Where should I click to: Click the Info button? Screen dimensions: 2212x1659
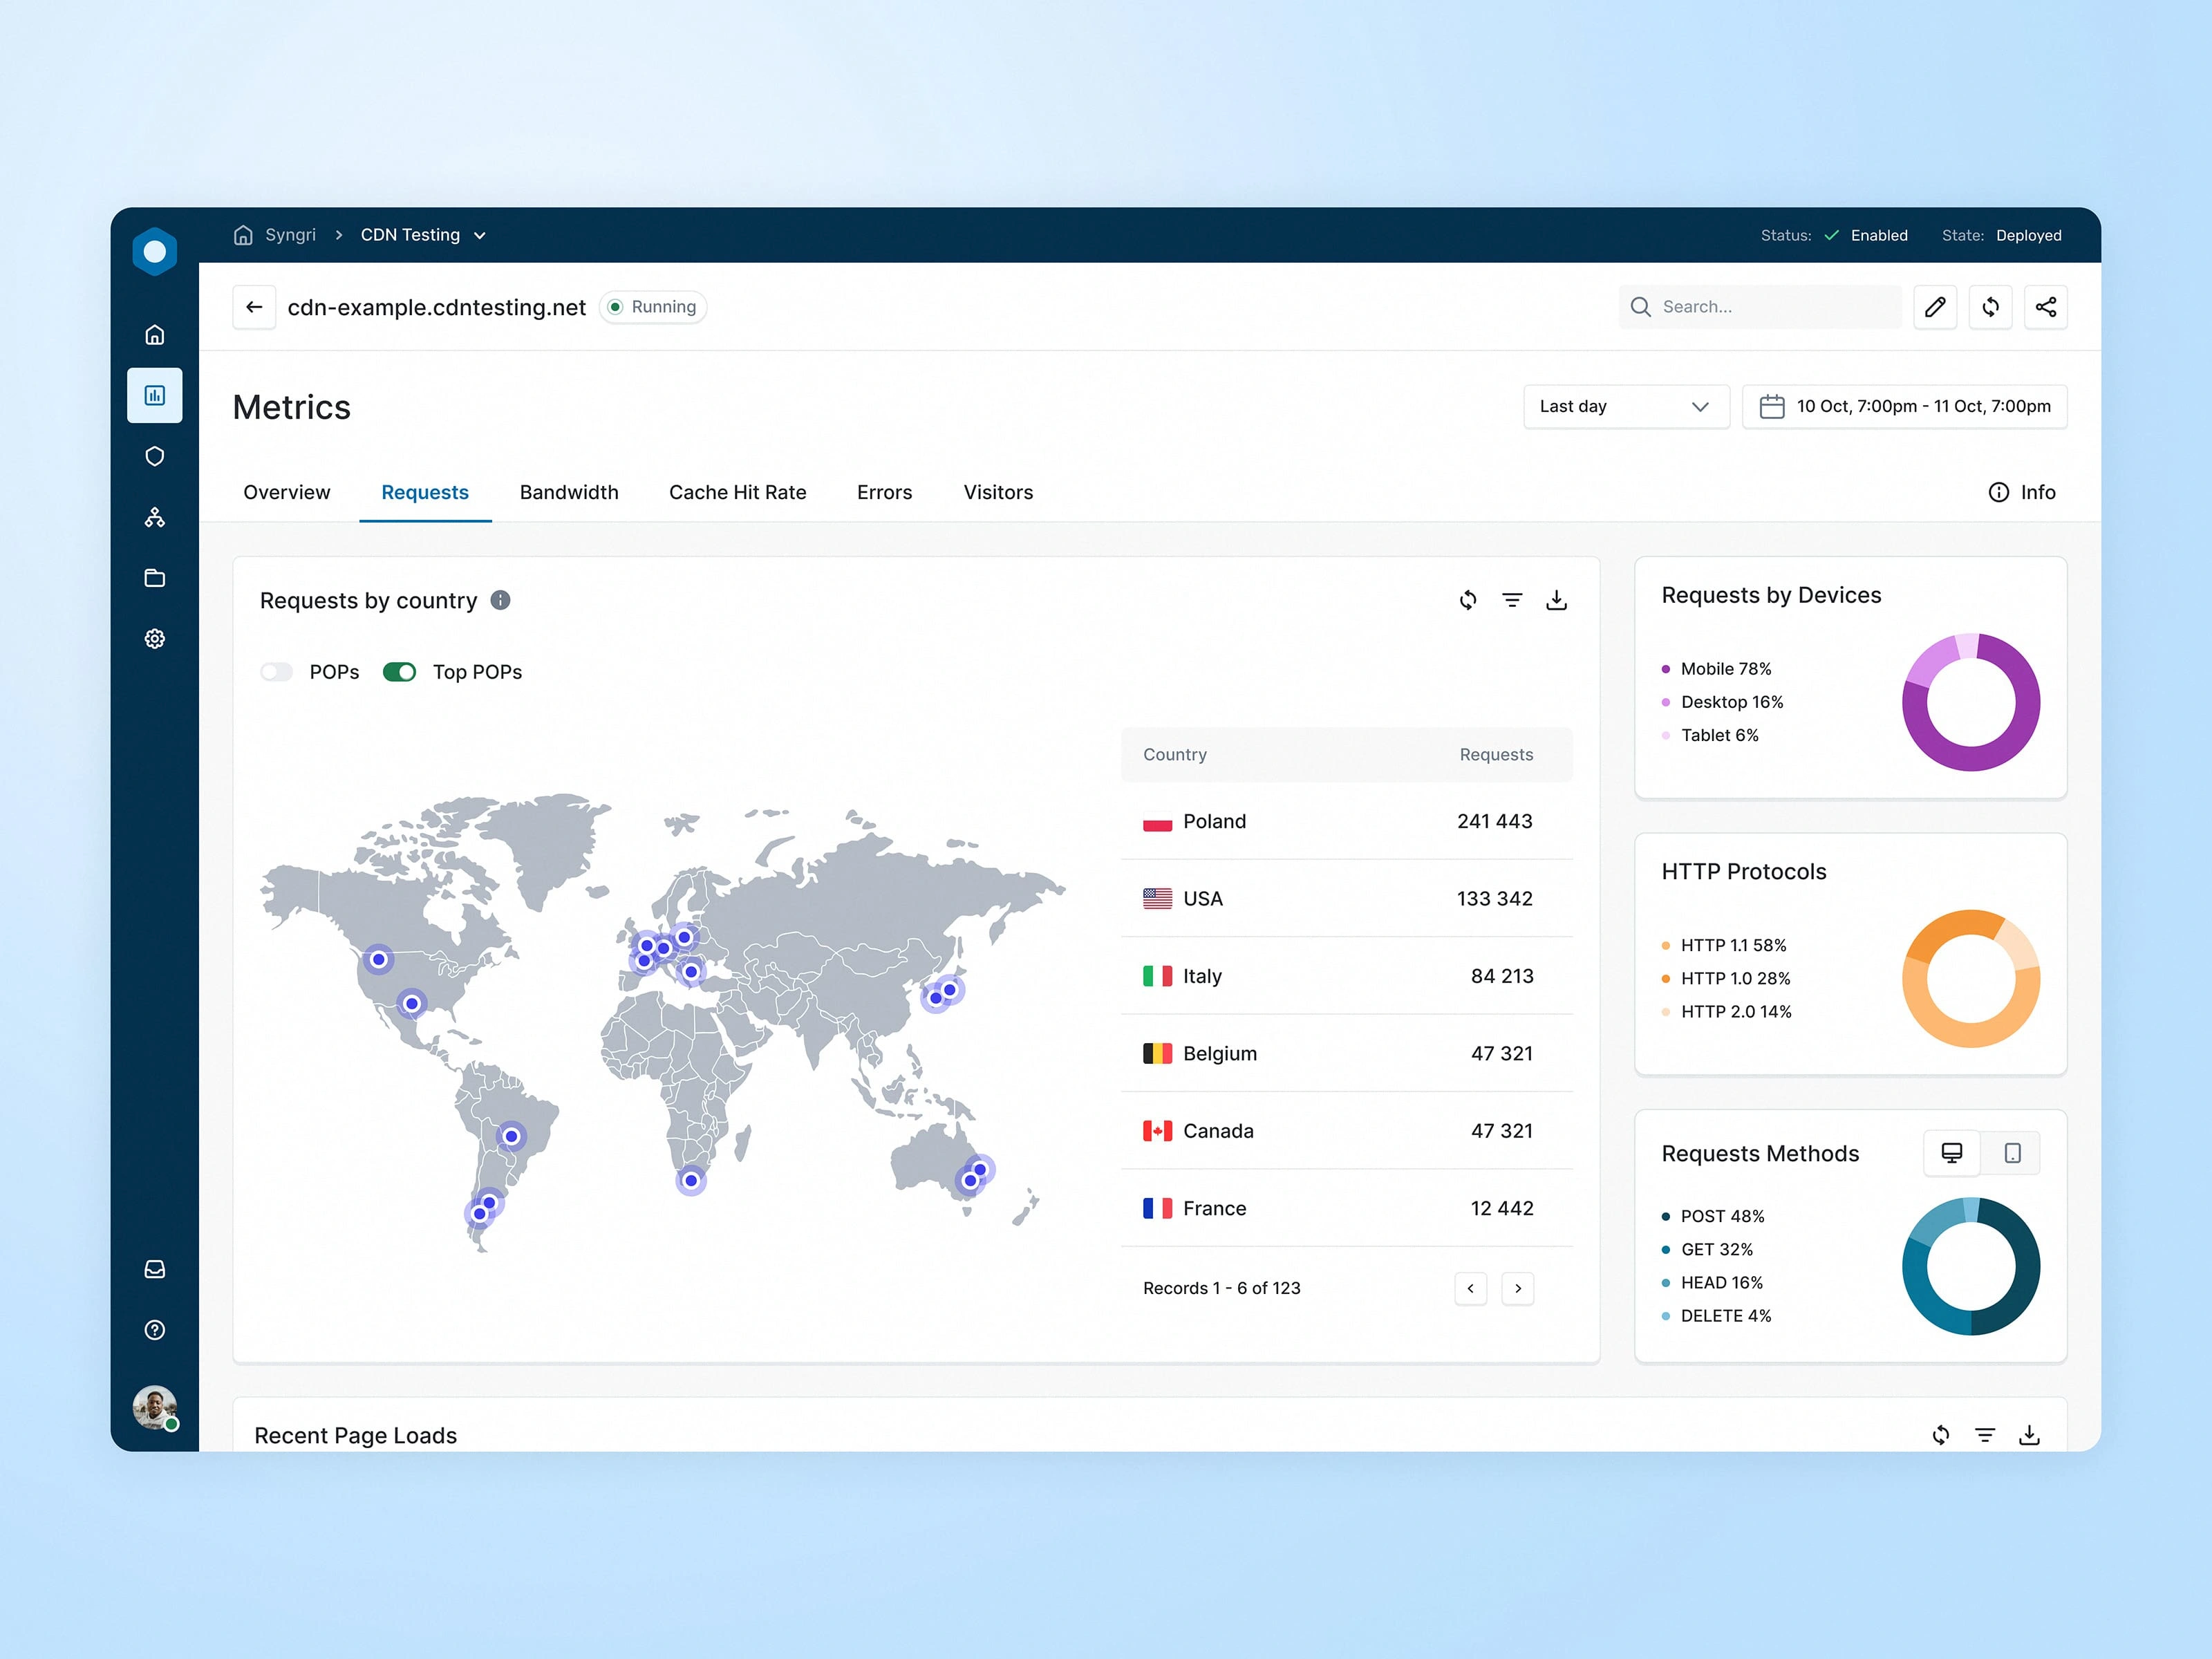tap(2022, 492)
